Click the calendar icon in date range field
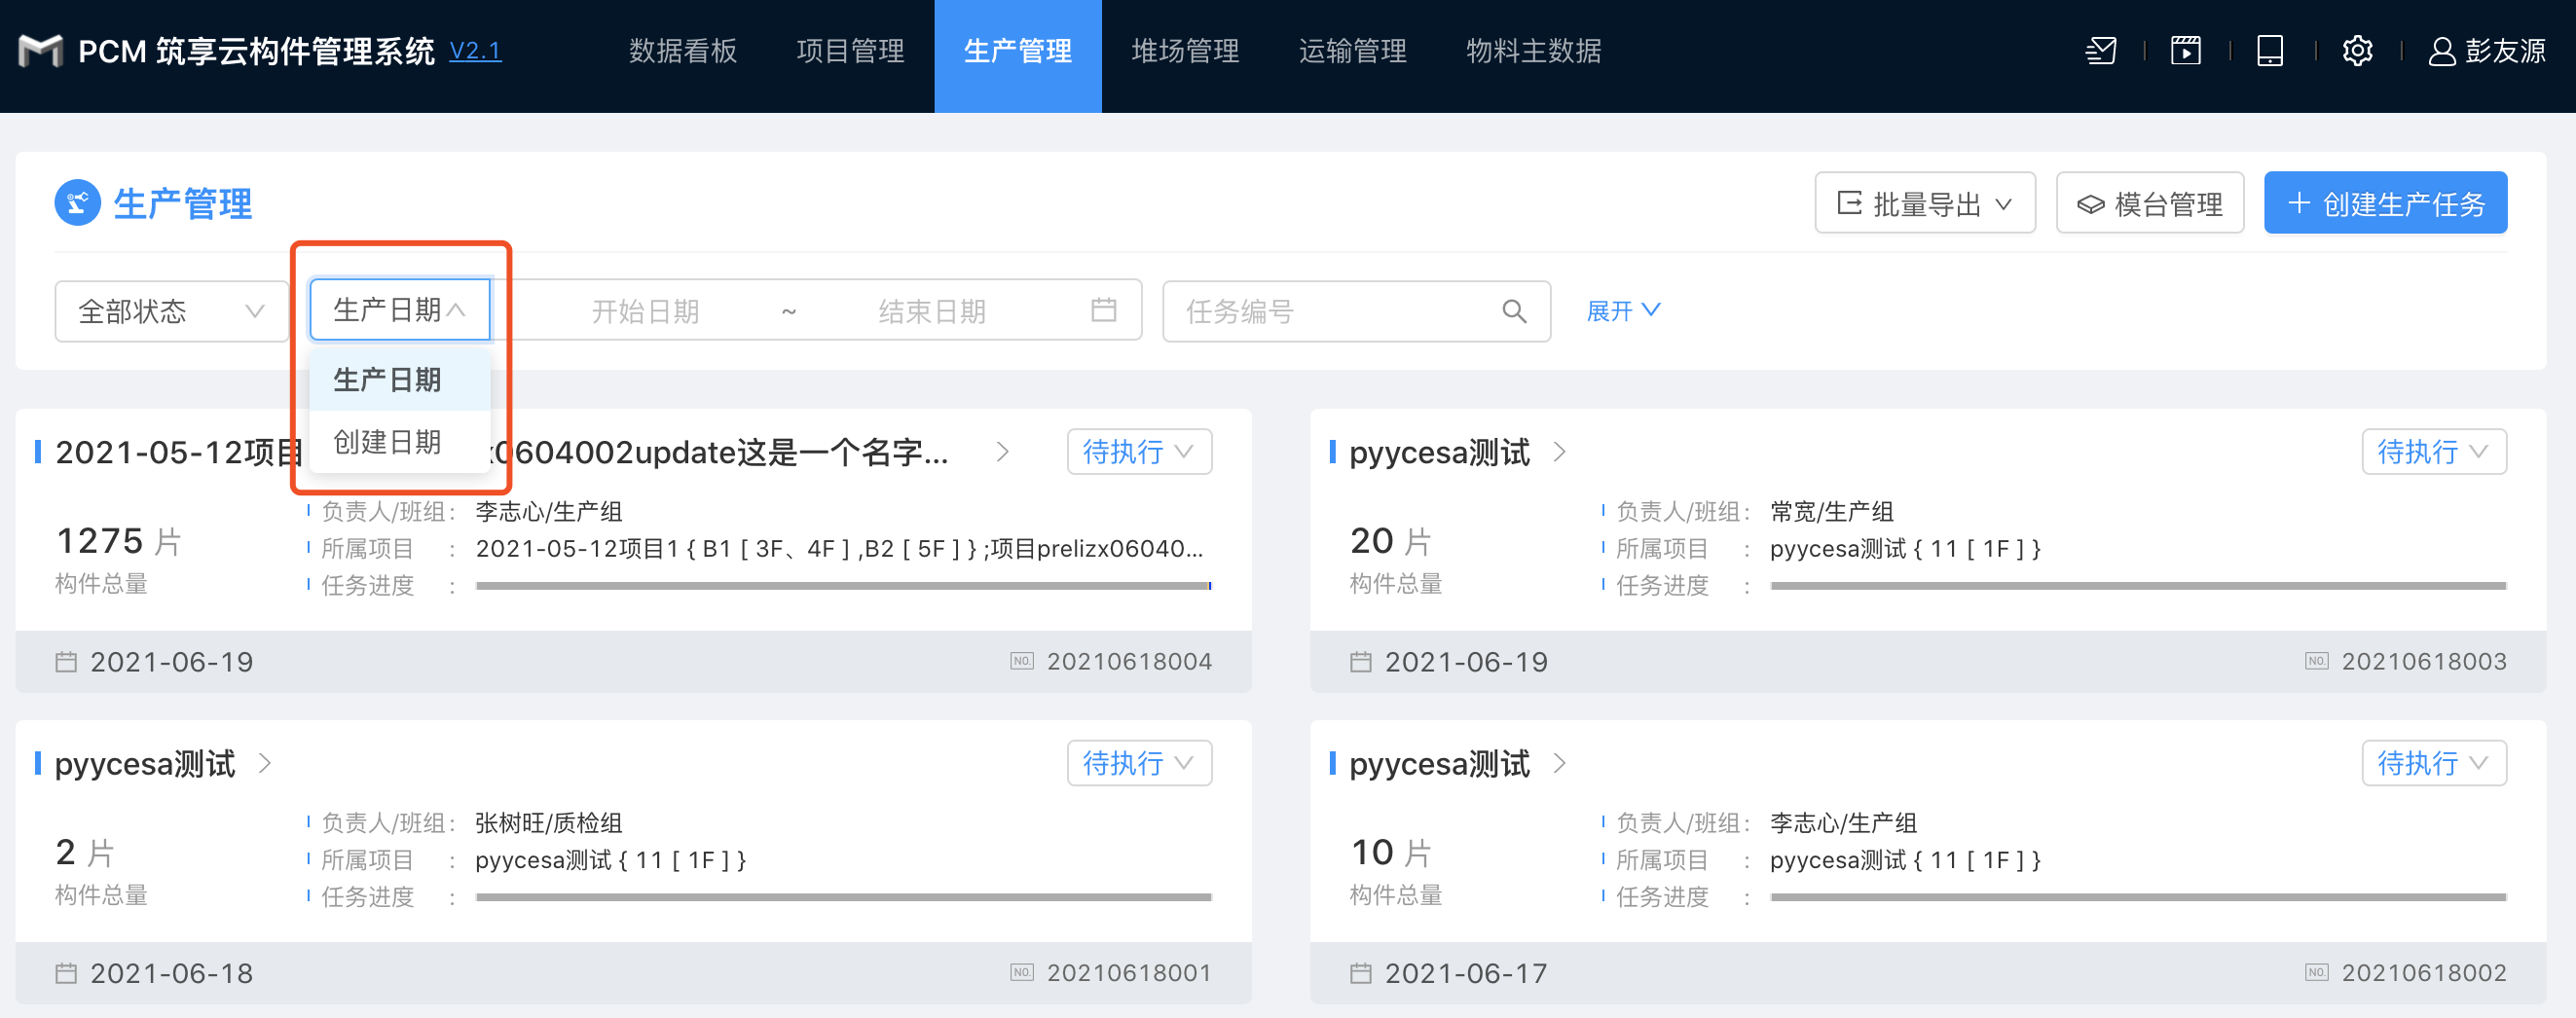This screenshot has height=1018, width=2576. (1103, 310)
